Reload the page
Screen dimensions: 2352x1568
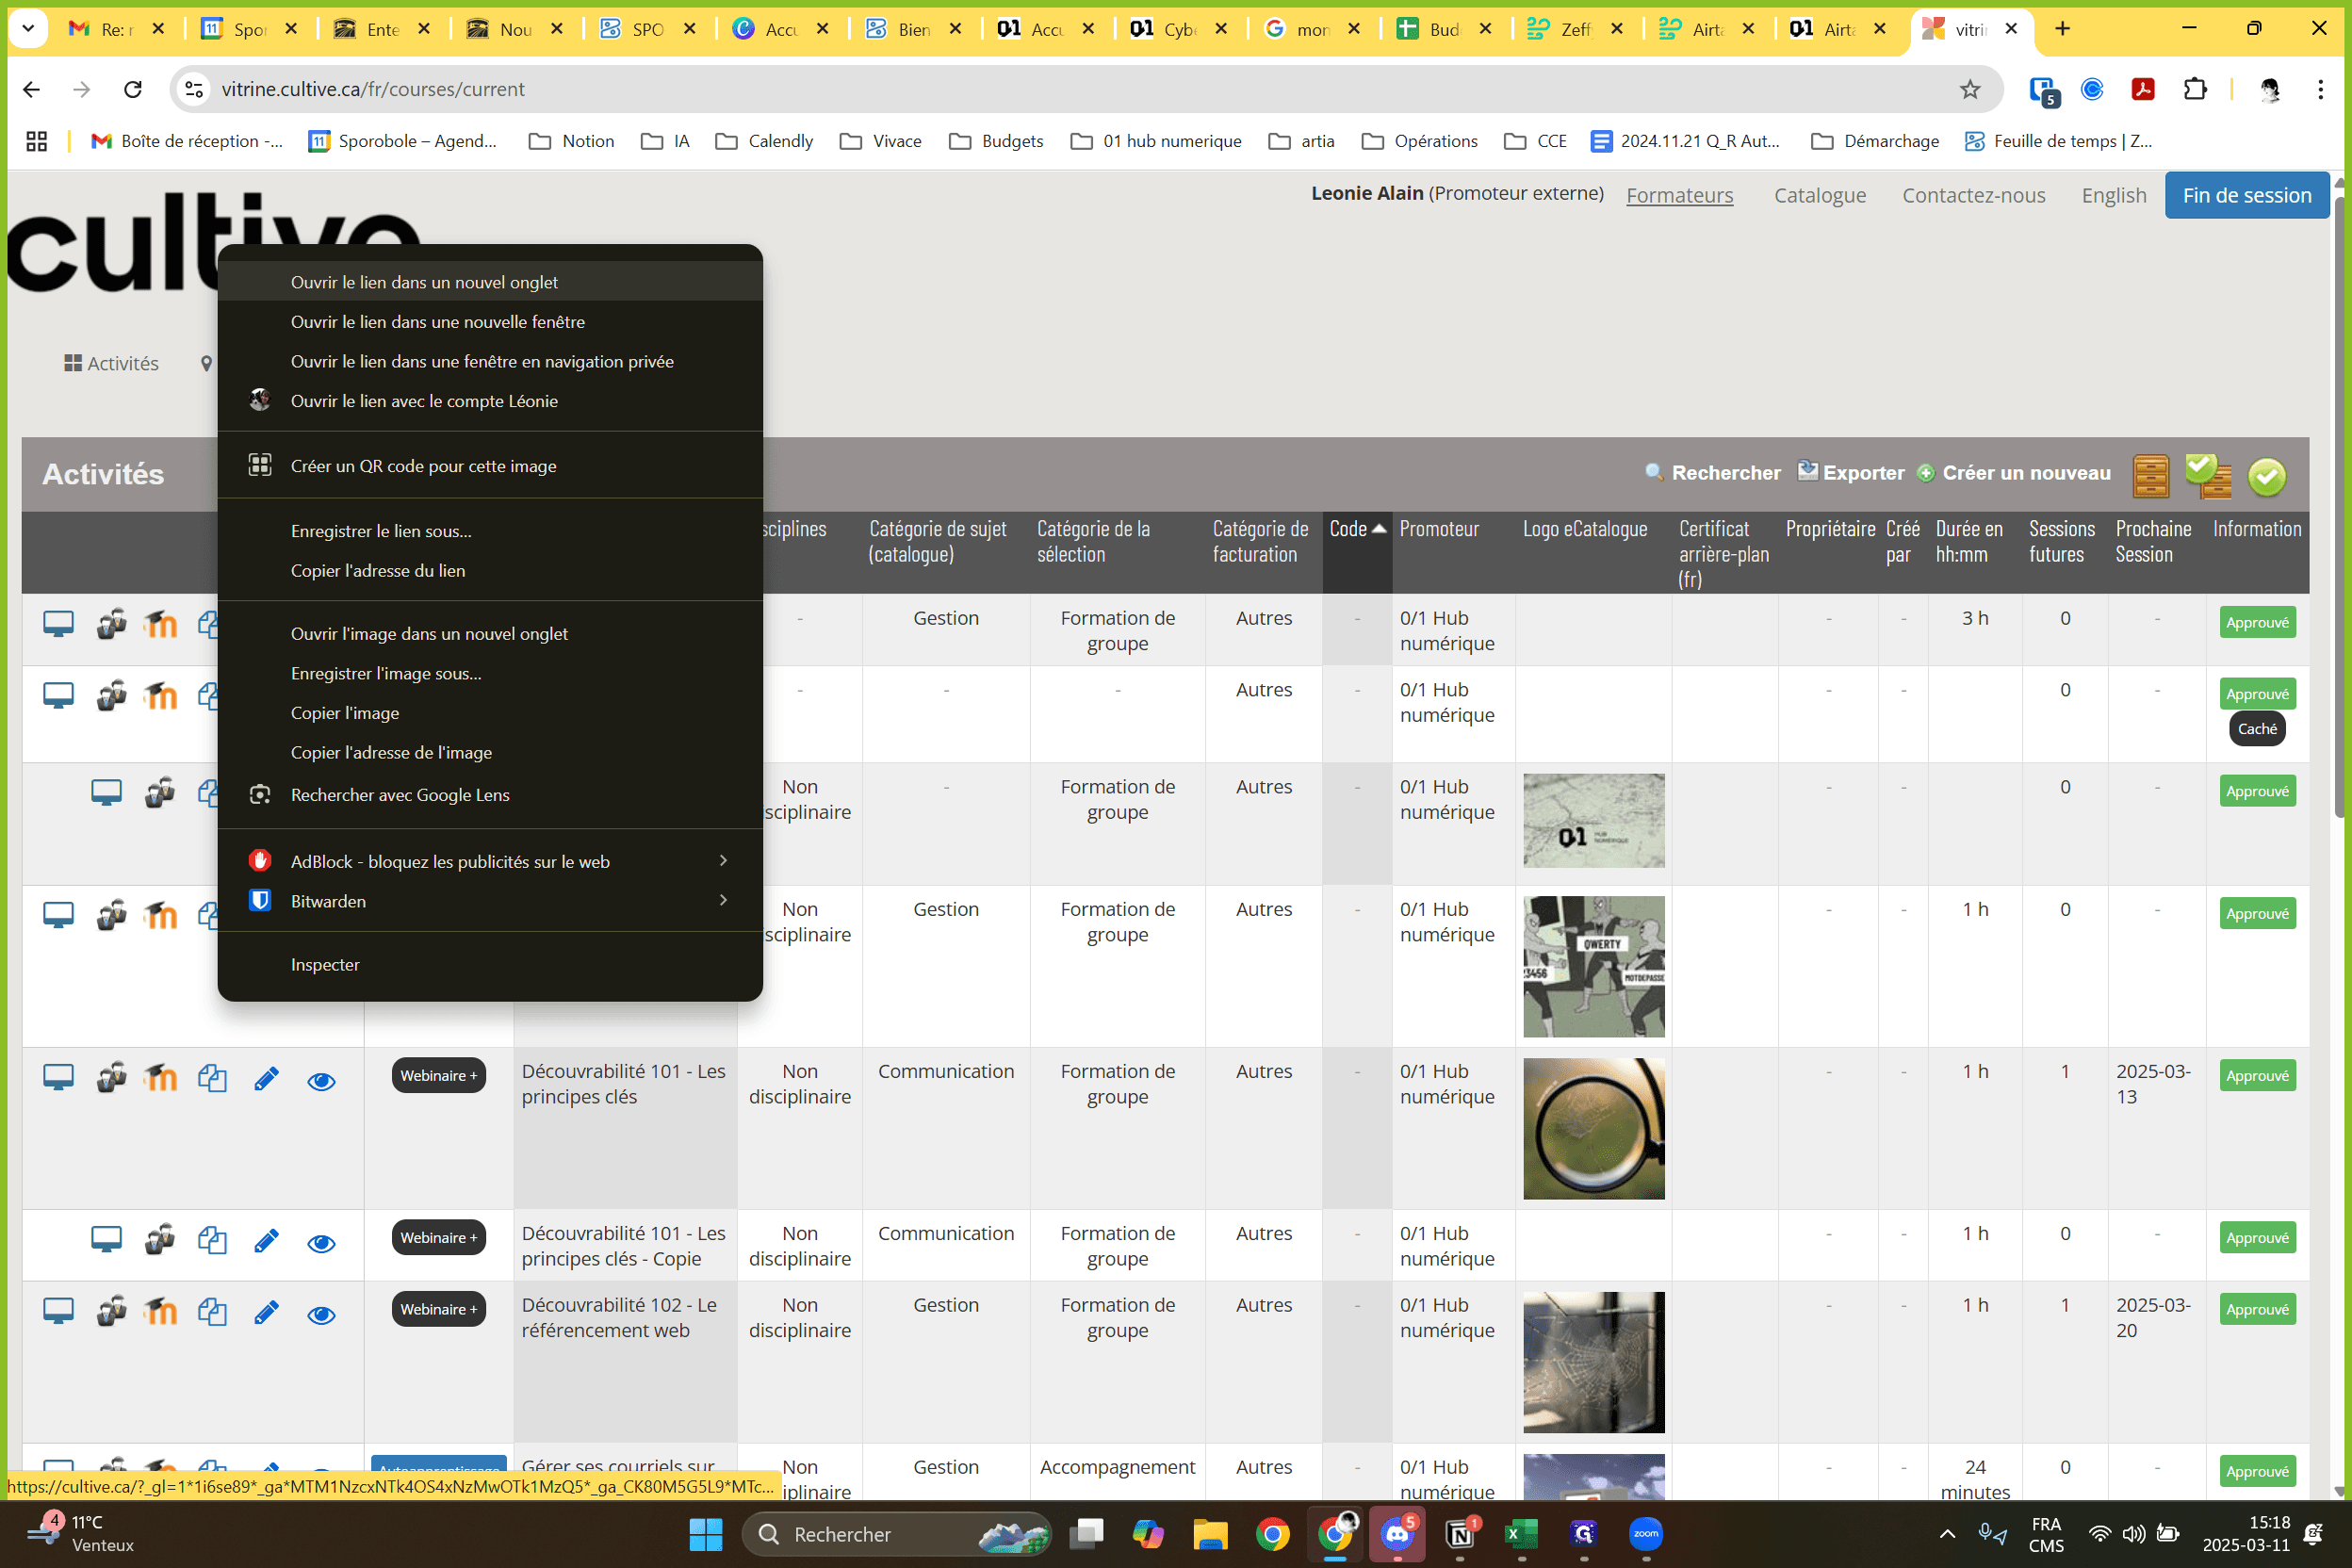tap(132, 89)
